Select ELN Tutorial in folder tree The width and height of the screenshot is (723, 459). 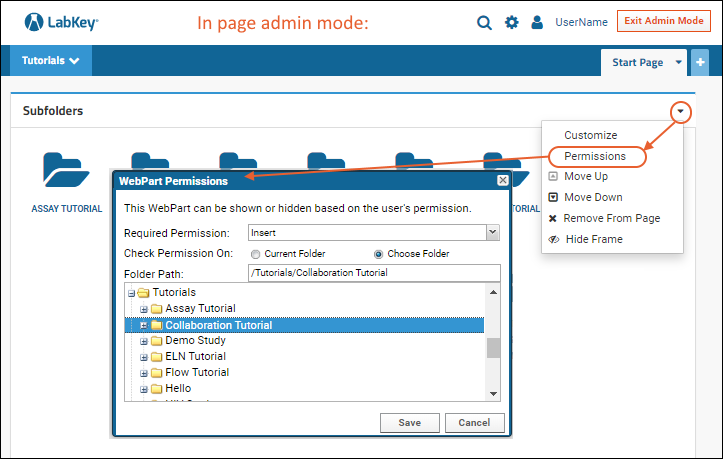click(x=196, y=356)
